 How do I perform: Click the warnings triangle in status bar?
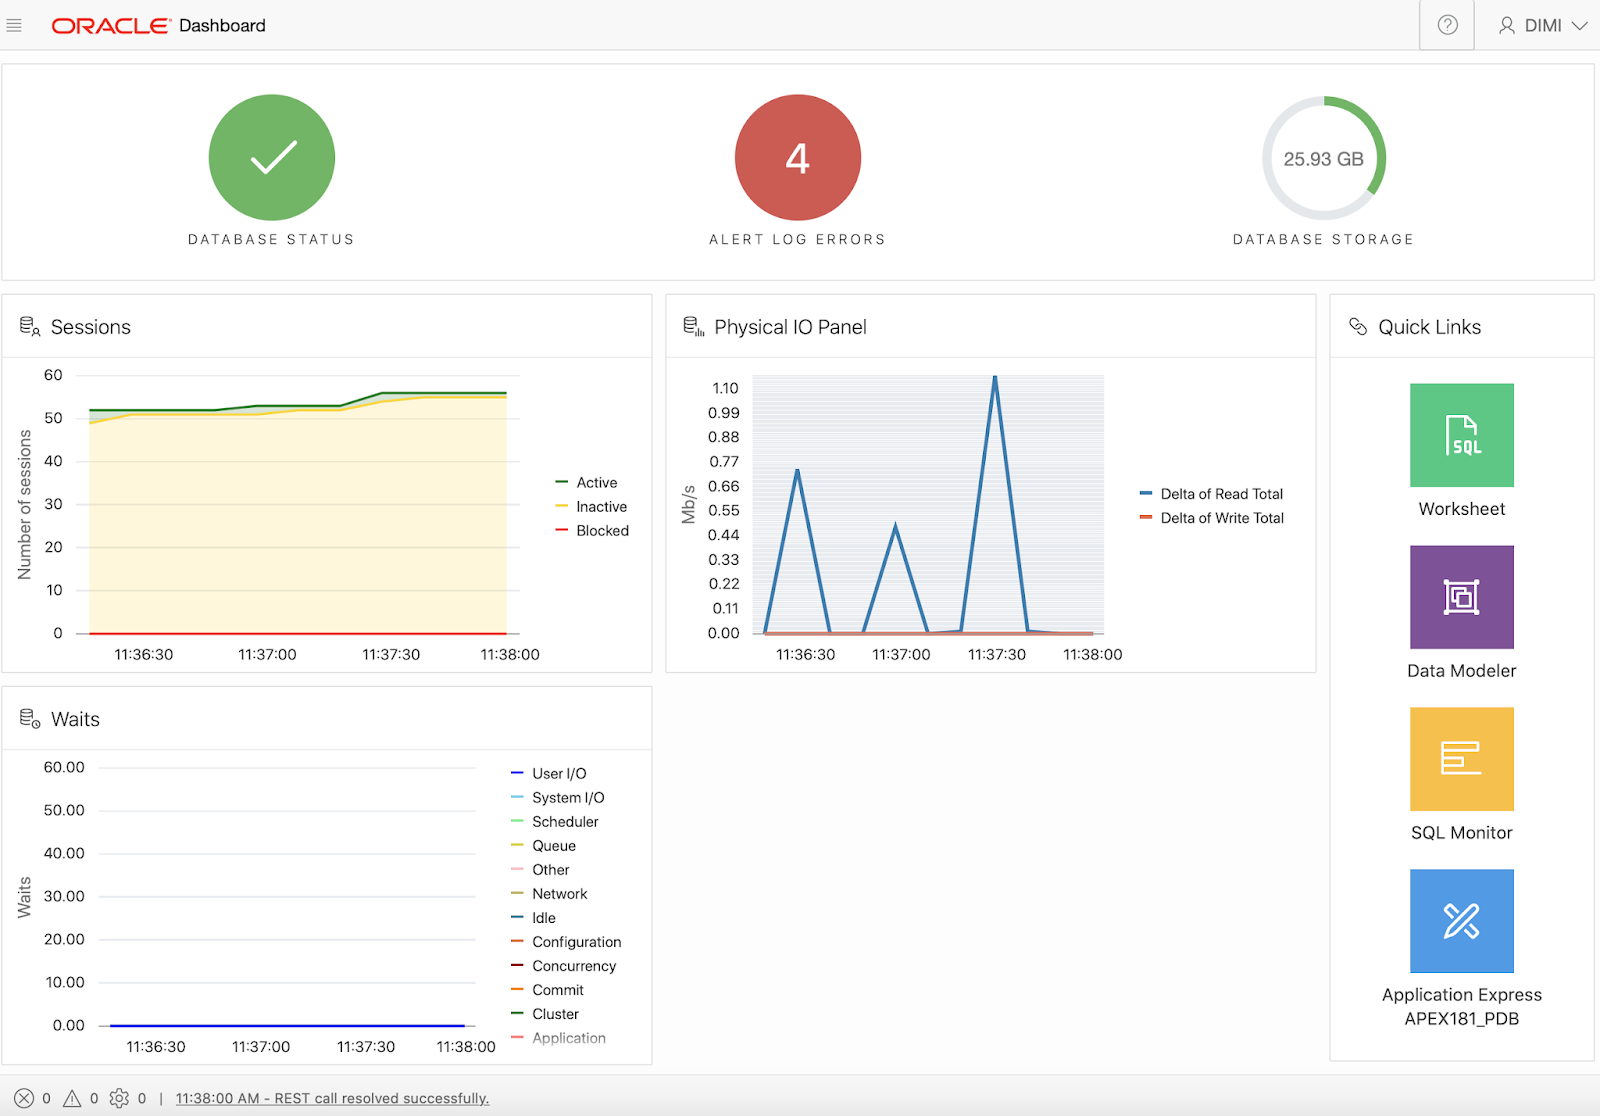(72, 1098)
